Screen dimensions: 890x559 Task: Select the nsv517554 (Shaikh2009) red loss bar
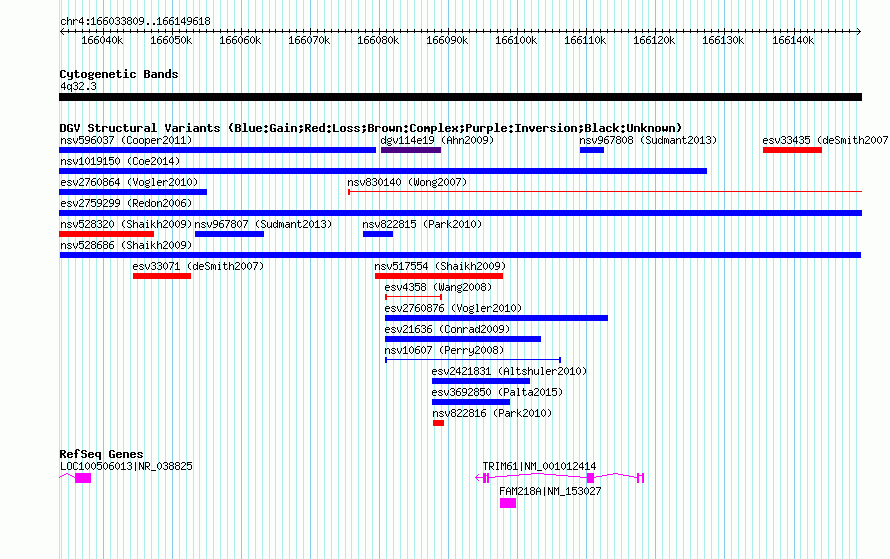coord(439,276)
